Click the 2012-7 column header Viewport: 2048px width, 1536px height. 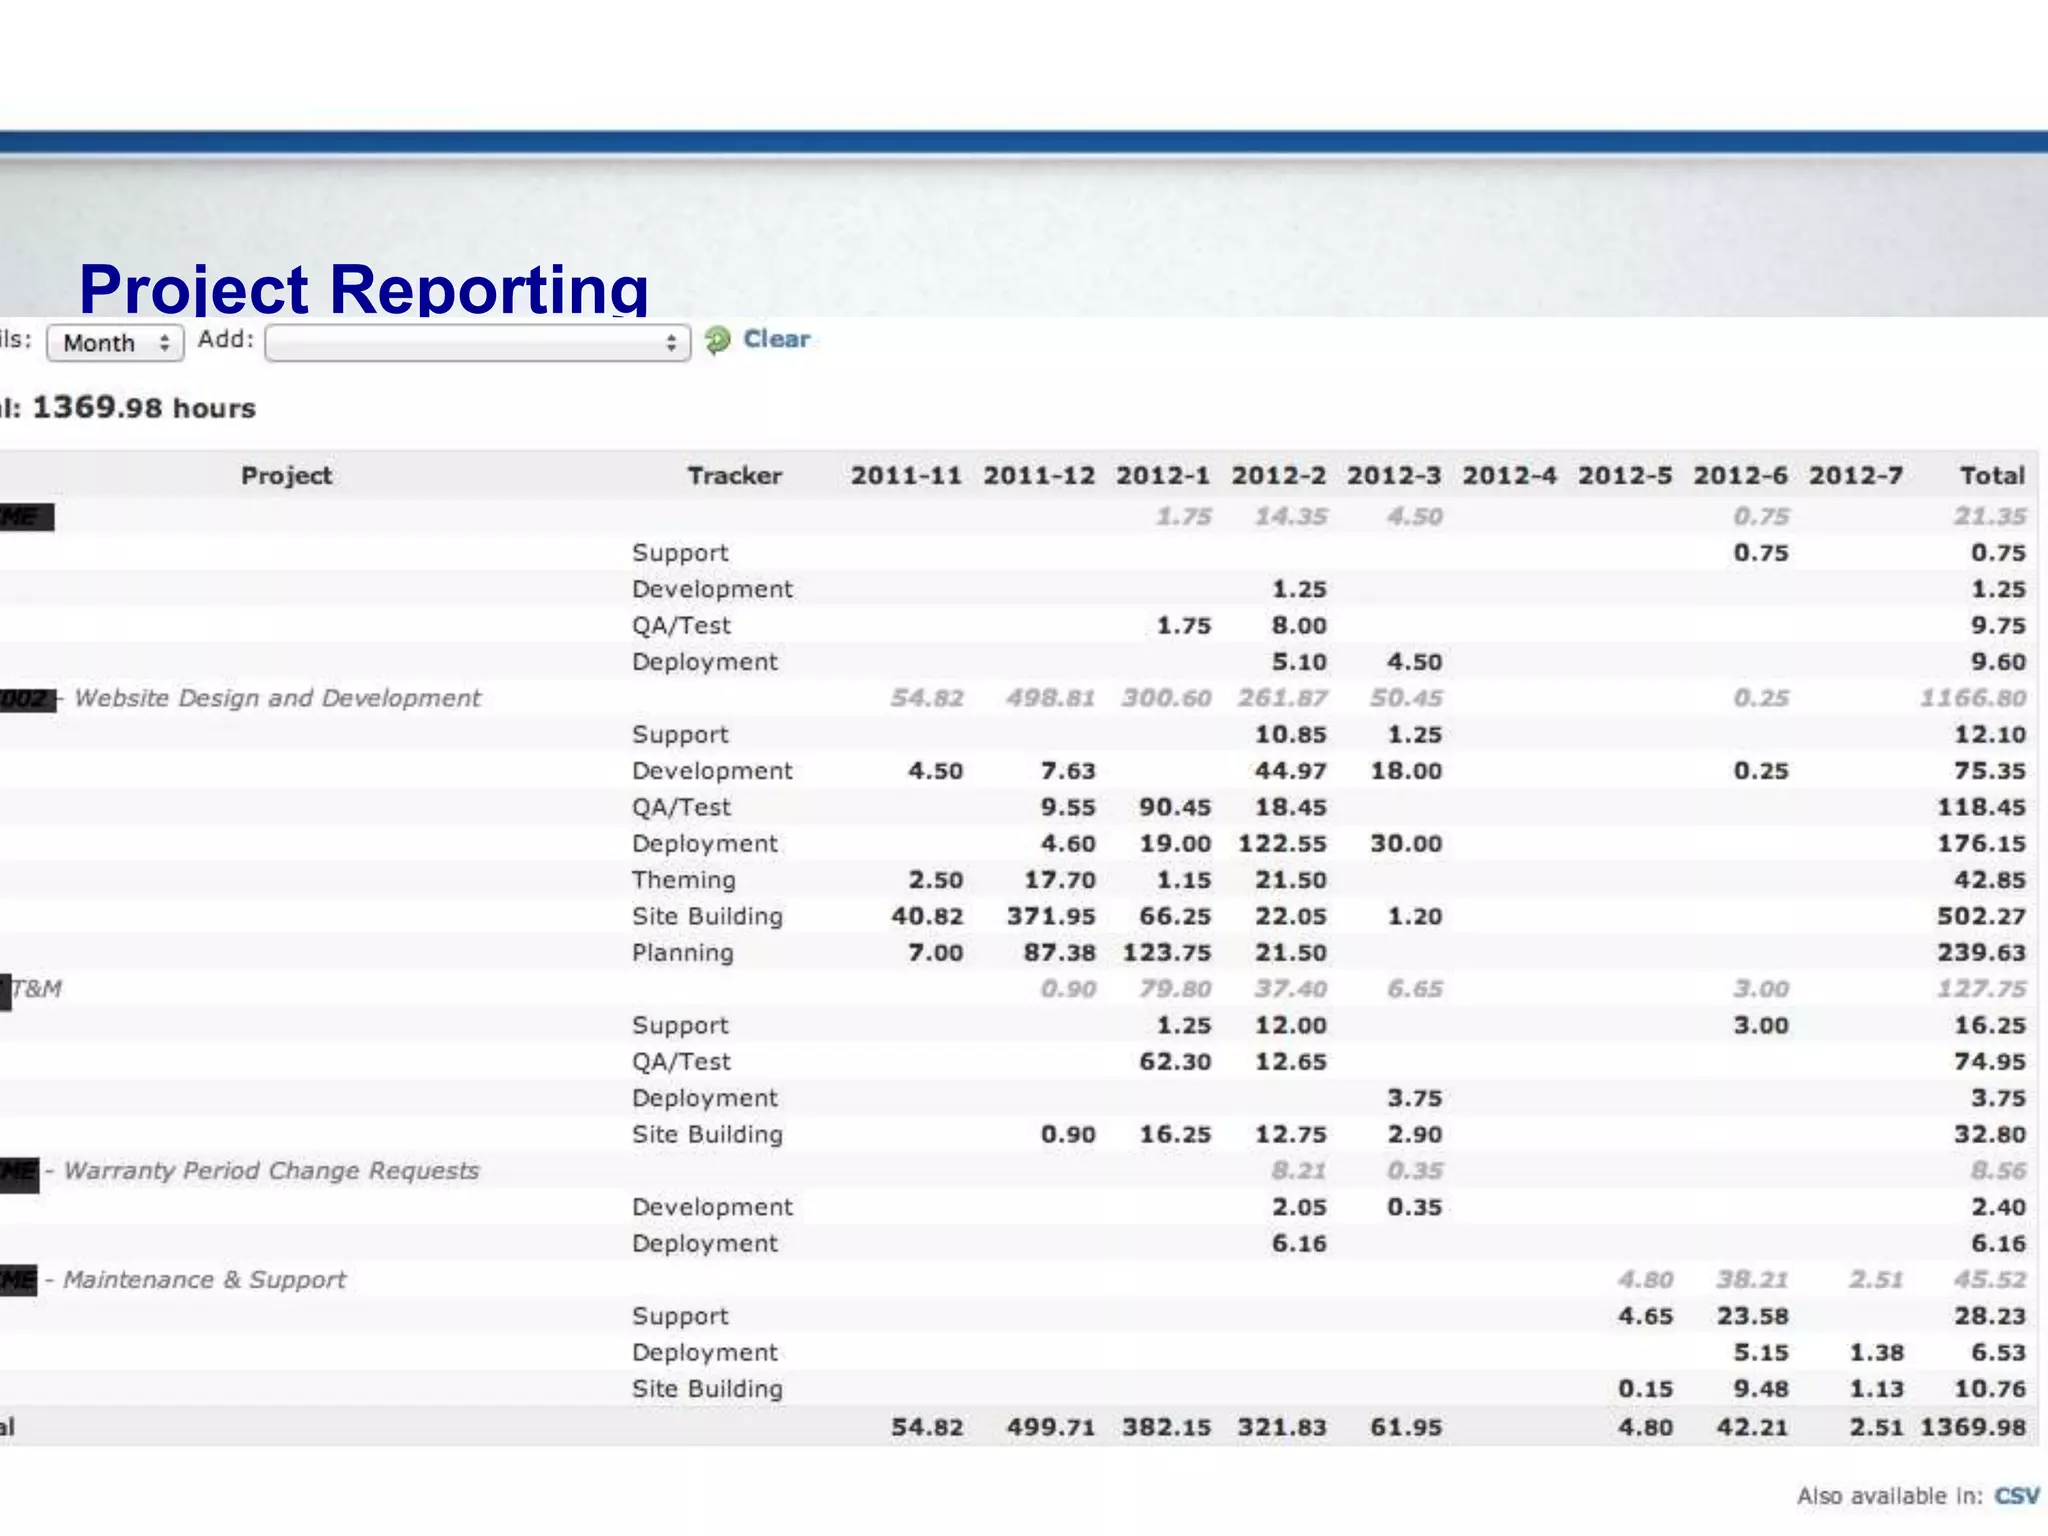pos(1856,475)
